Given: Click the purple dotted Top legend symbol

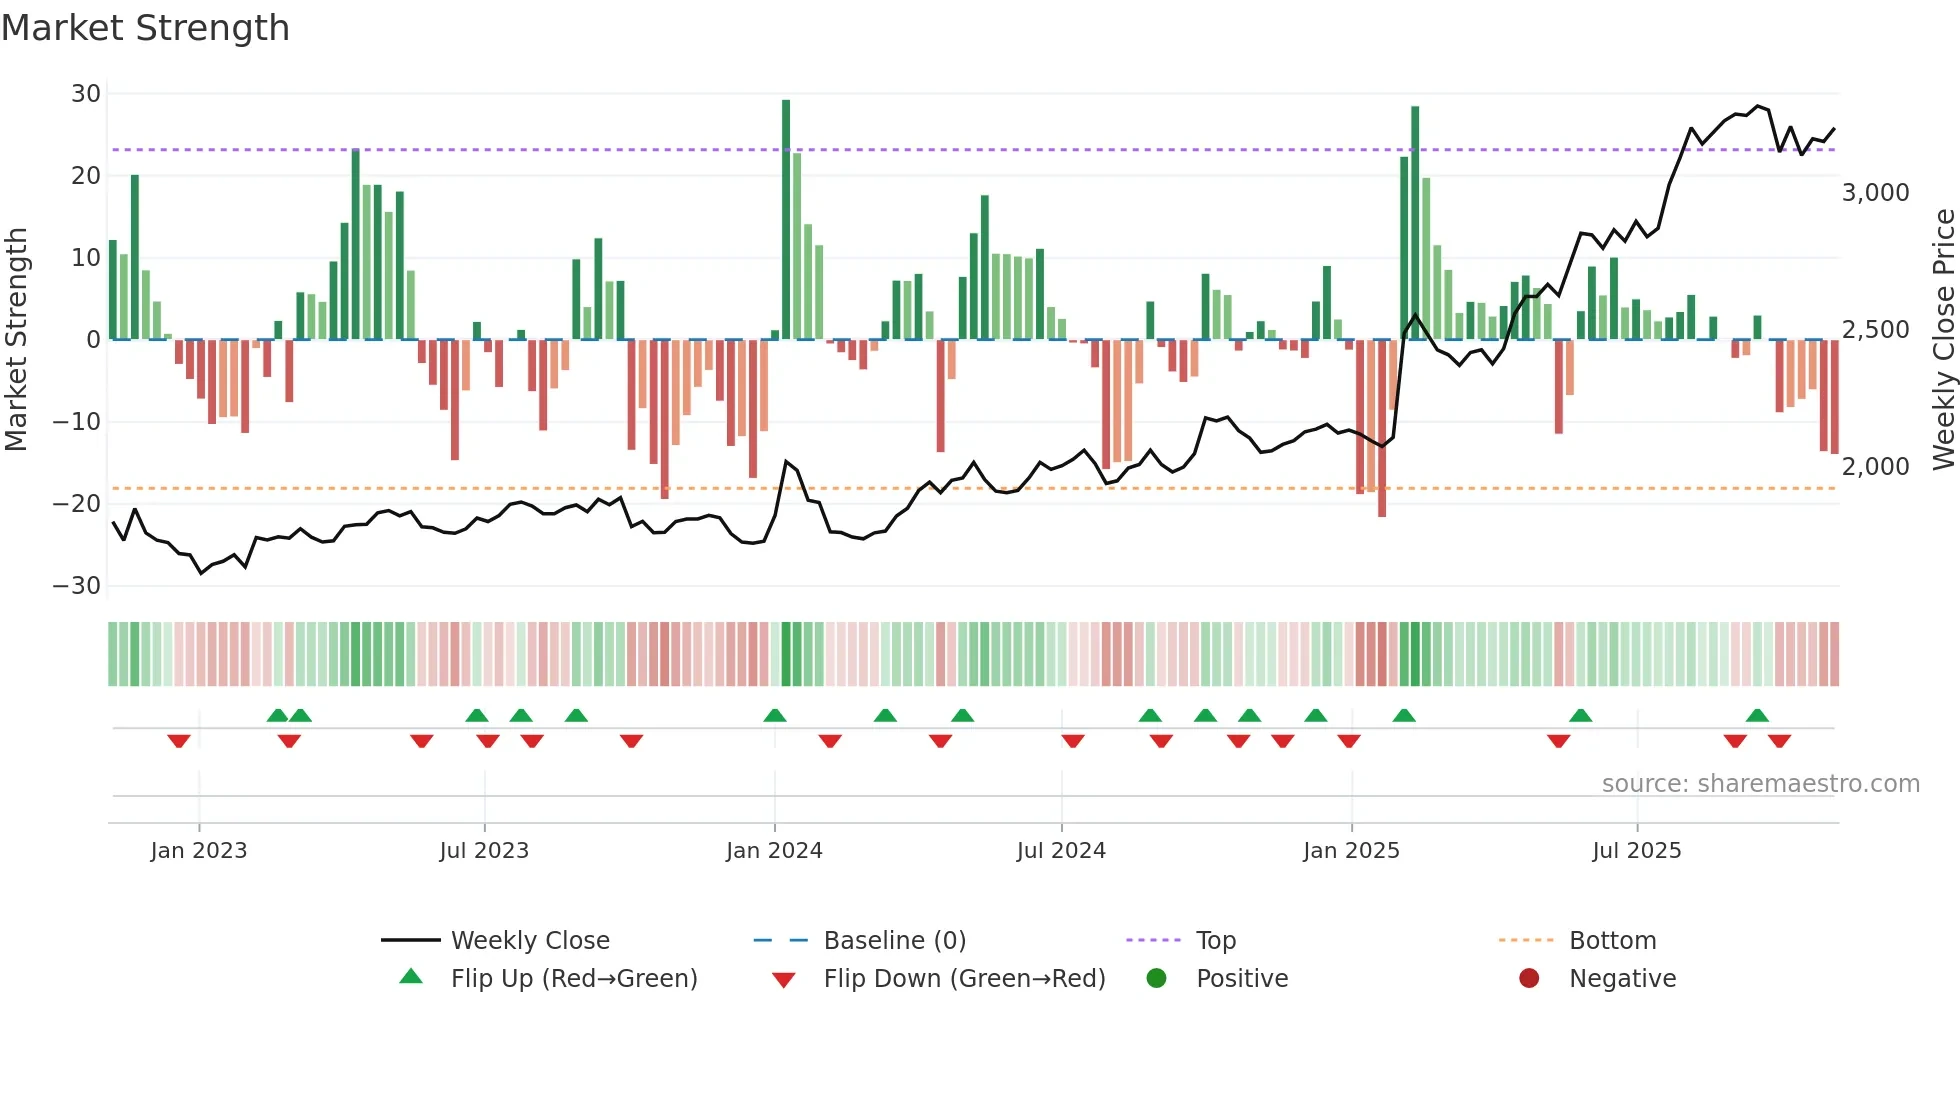Looking at the screenshot, I should pos(1153,940).
